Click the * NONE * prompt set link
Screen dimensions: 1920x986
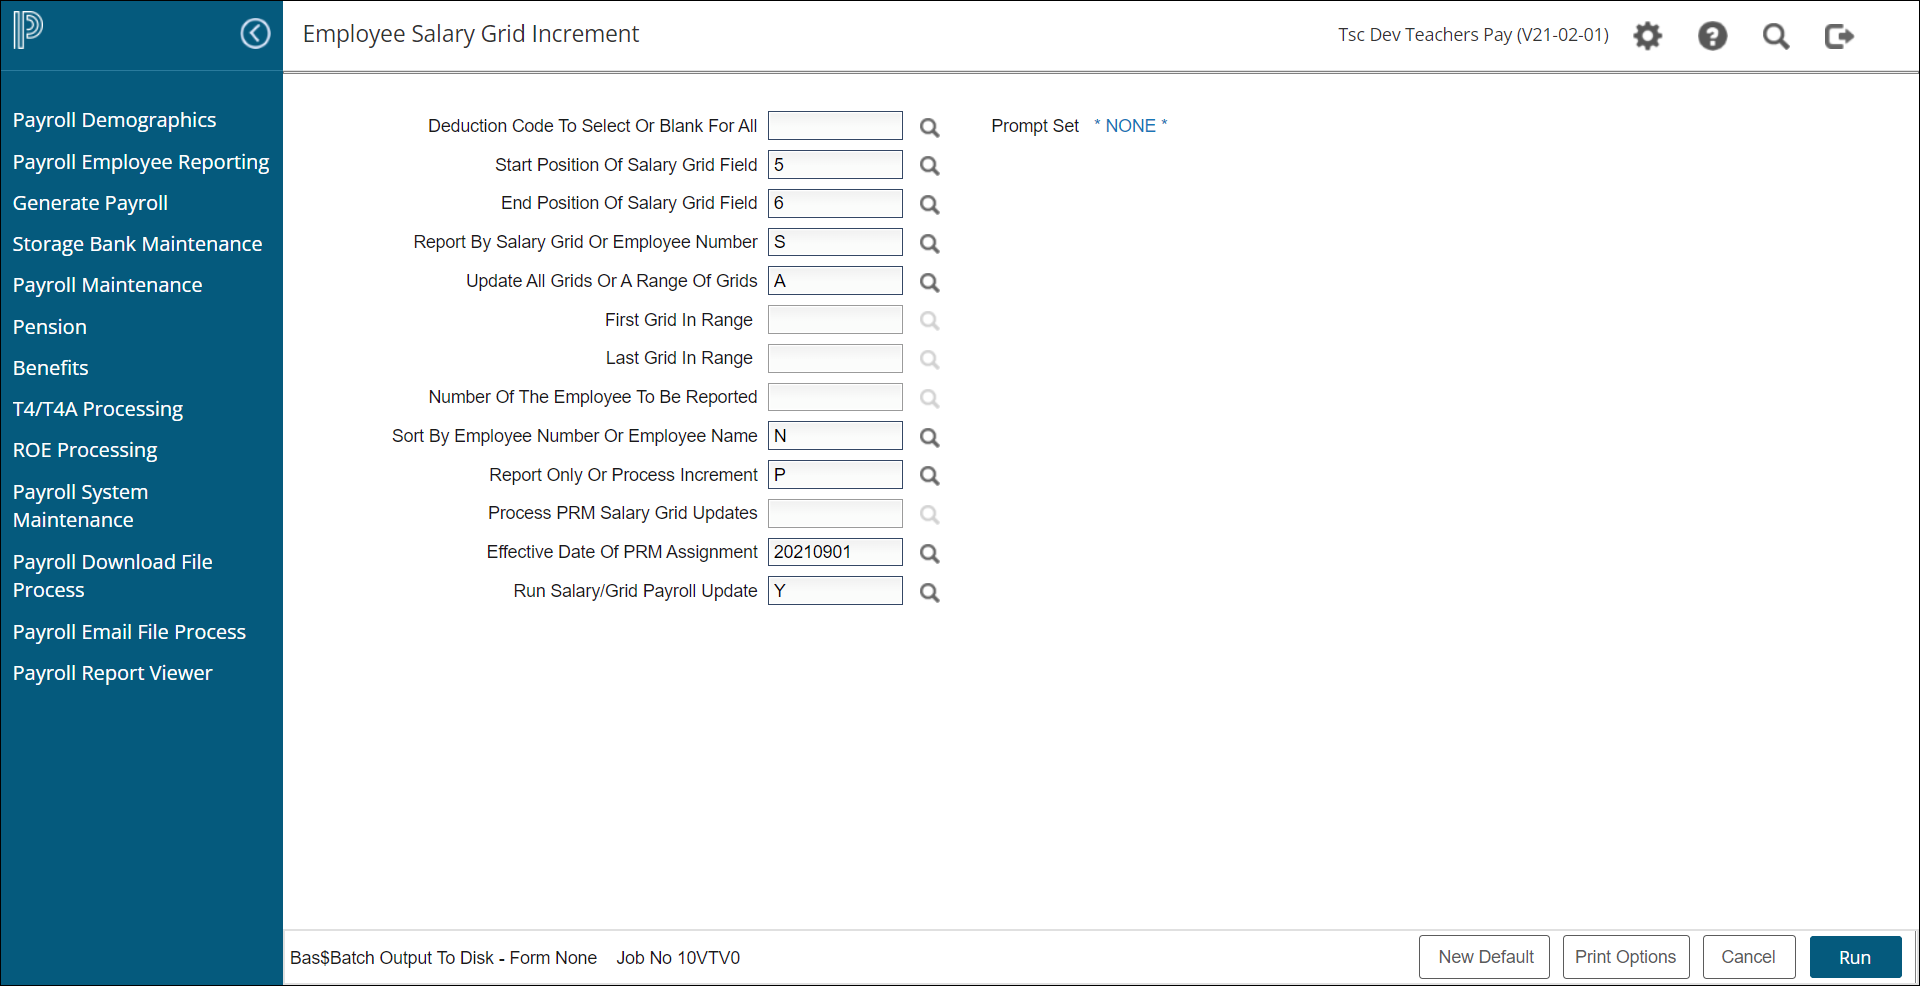pyautogui.click(x=1130, y=126)
